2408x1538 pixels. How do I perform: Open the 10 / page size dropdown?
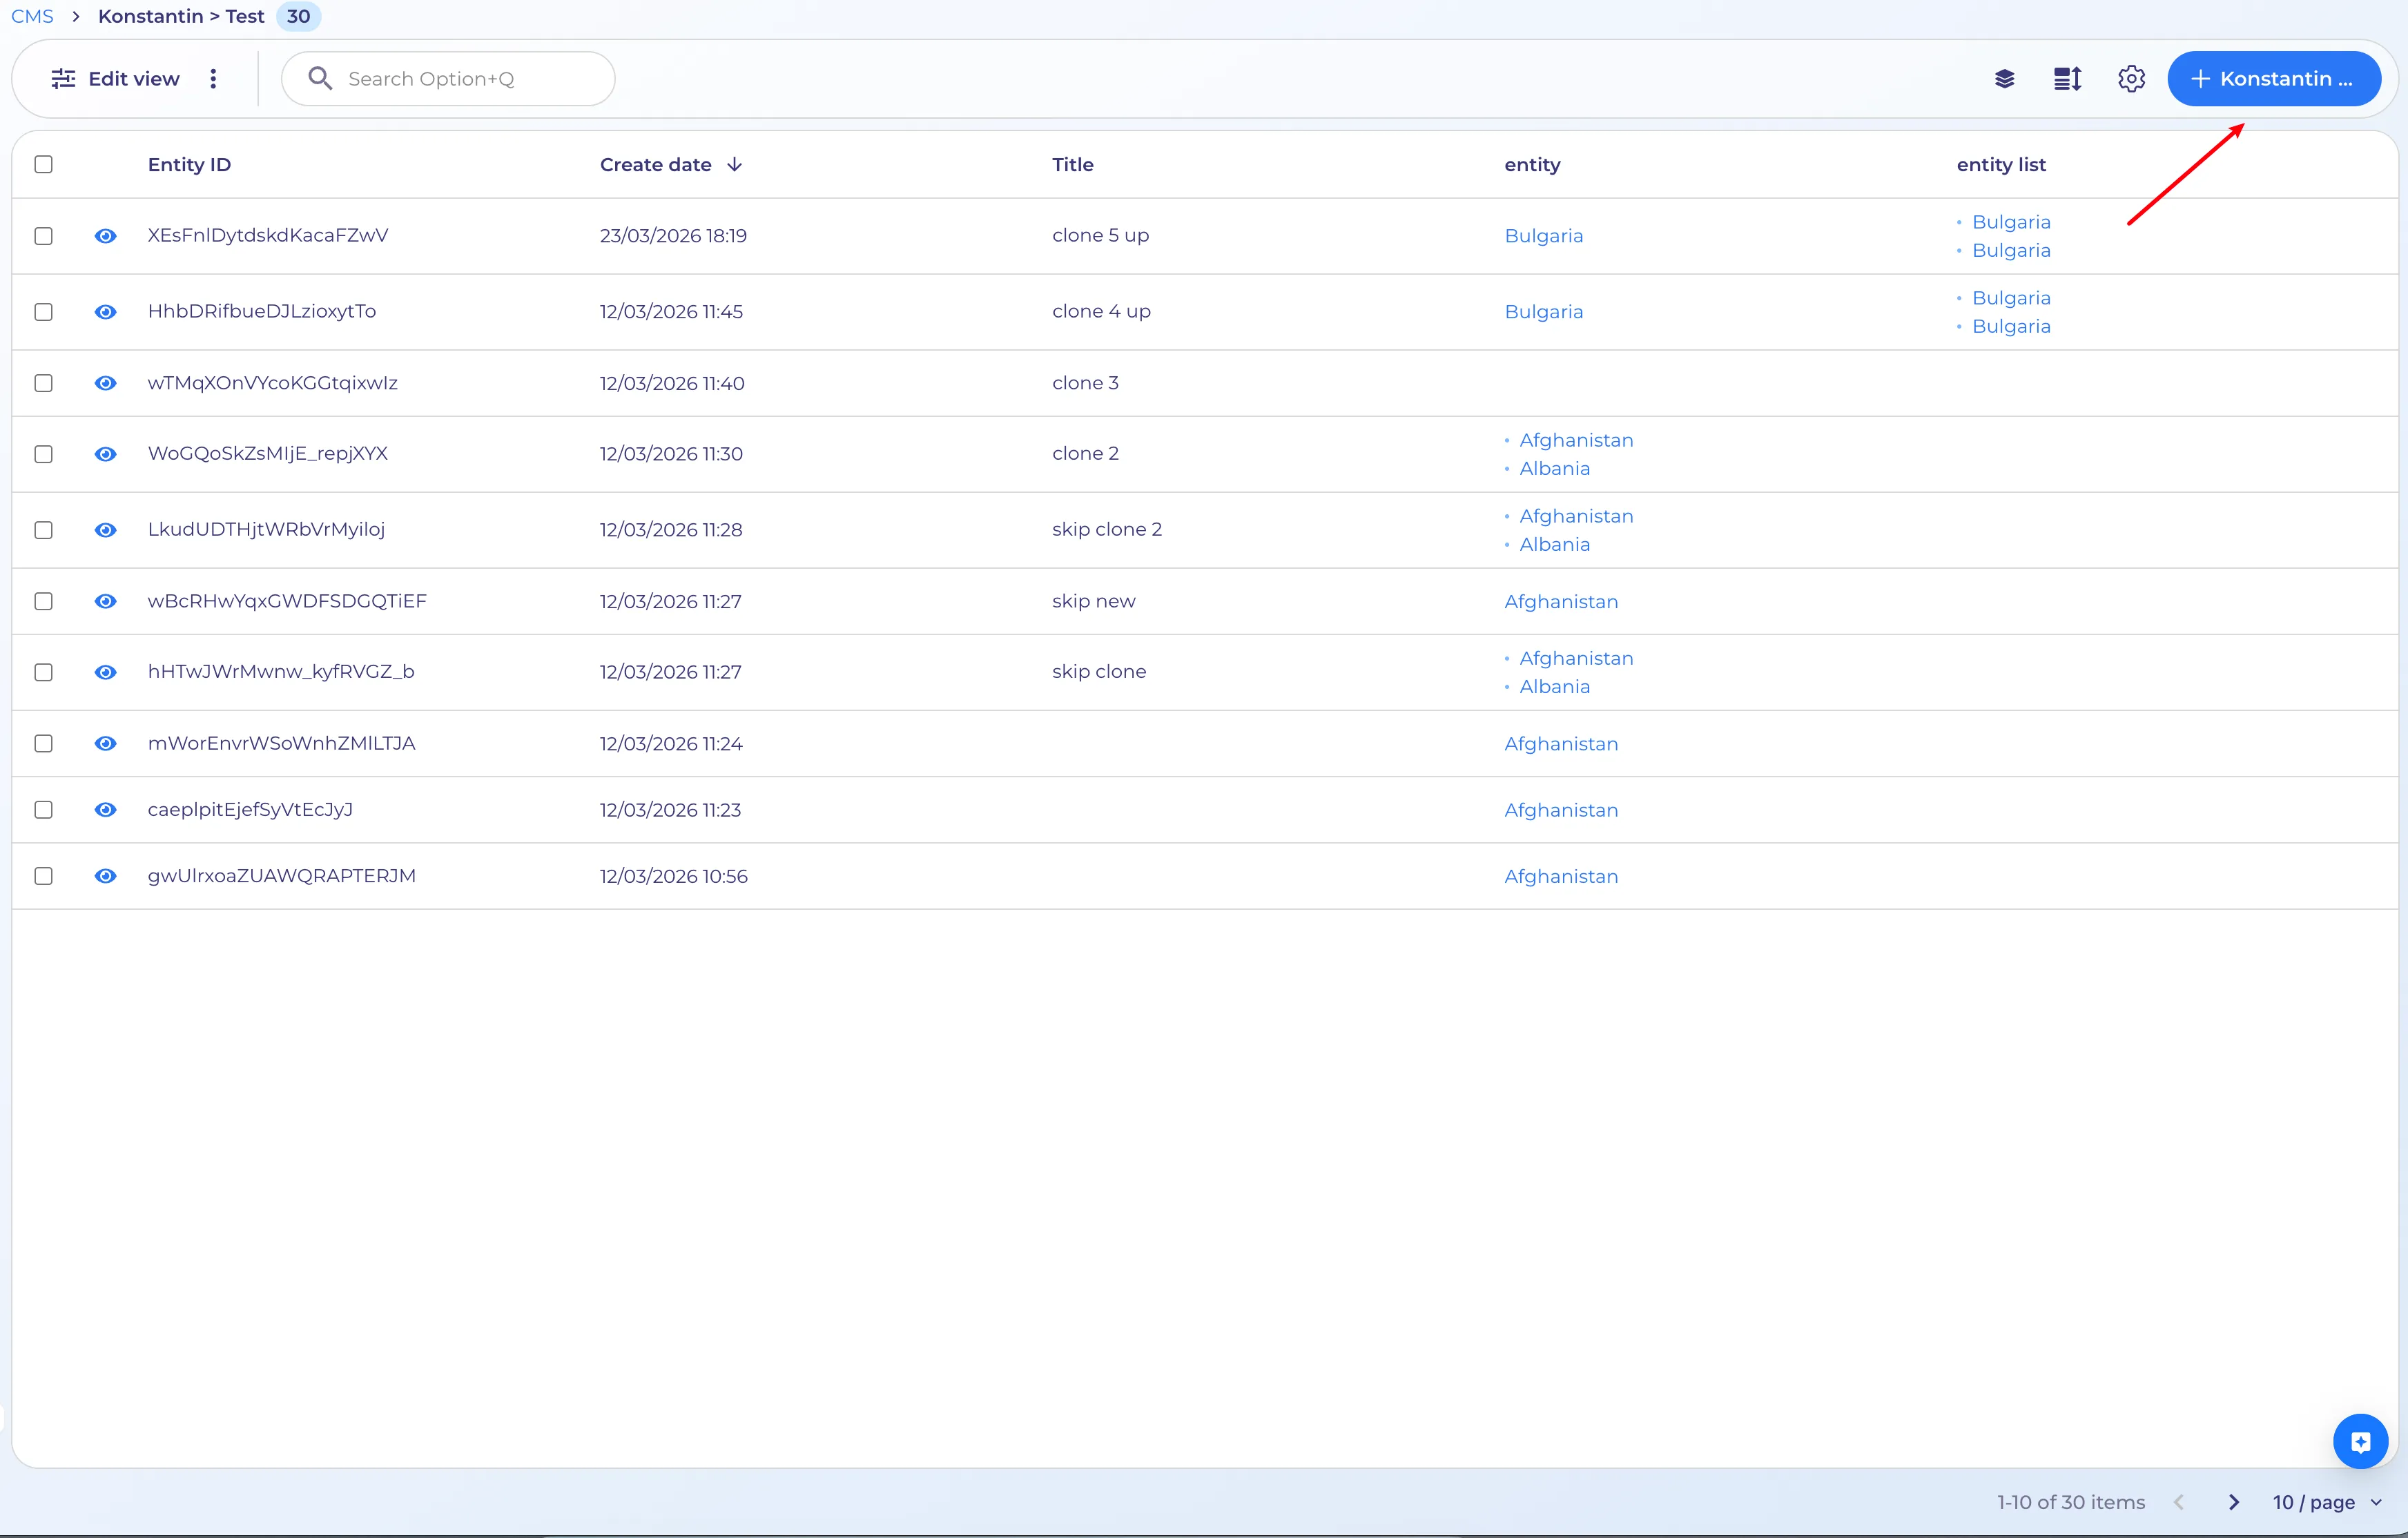point(2327,1502)
